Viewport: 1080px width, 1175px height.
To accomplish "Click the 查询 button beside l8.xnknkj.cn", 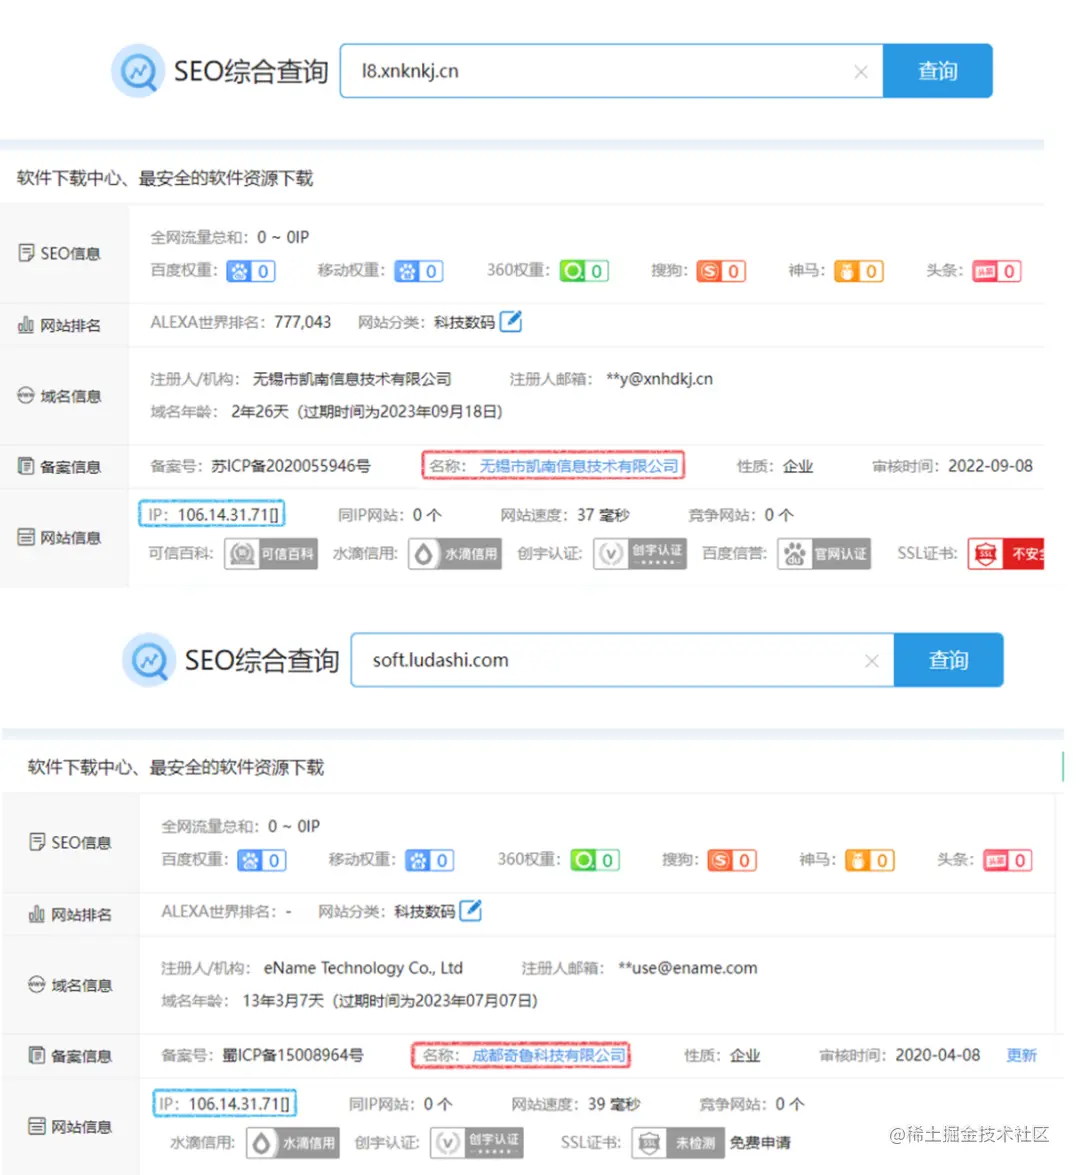I will tap(938, 71).
